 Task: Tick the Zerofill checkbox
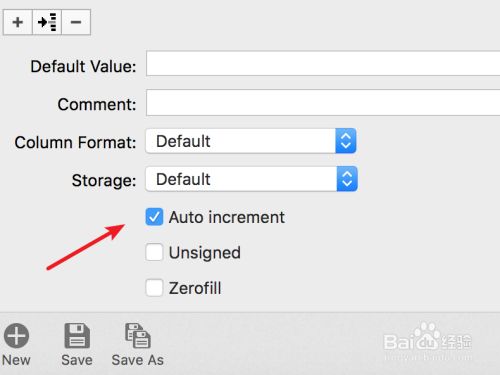[x=154, y=288]
